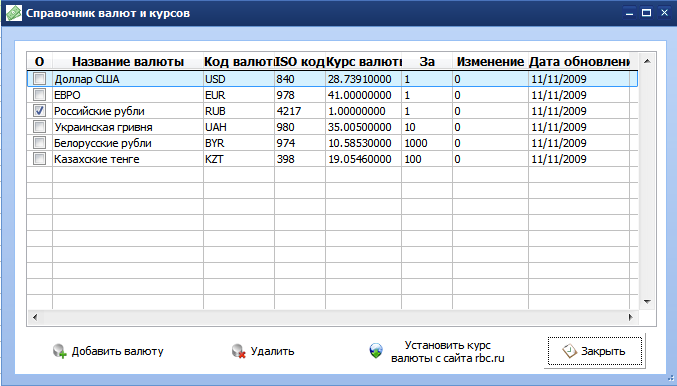Click the globe download icon for rbc.ru
Screen dimensions: 677x386
[x=376, y=351]
